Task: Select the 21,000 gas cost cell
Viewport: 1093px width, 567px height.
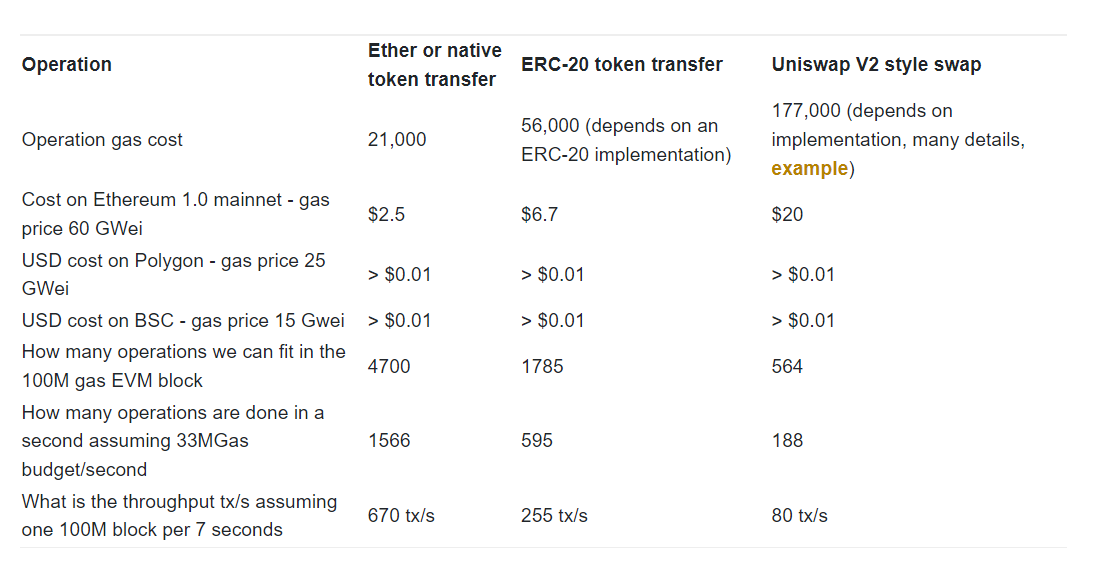Action: [x=397, y=139]
